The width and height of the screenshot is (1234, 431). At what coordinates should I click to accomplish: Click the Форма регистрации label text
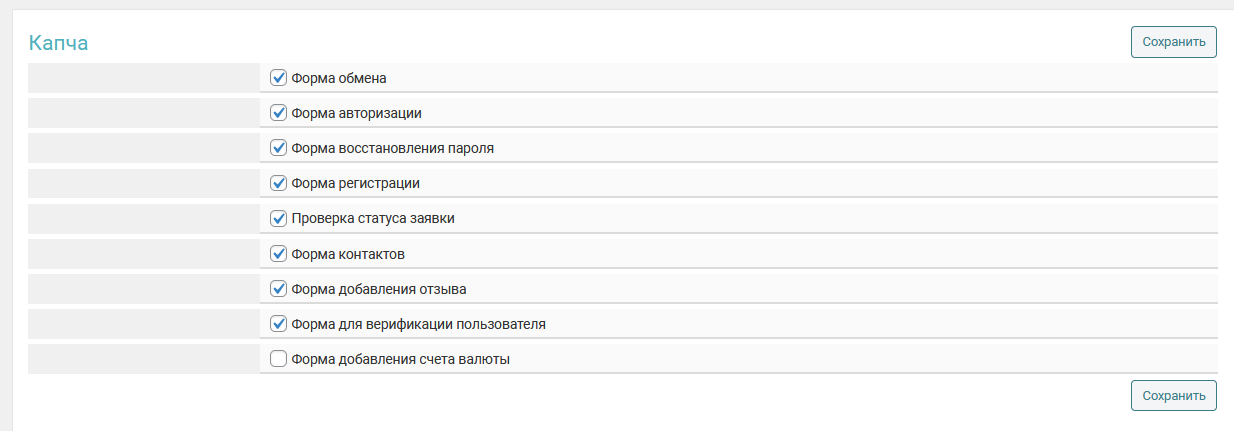coord(355,183)
